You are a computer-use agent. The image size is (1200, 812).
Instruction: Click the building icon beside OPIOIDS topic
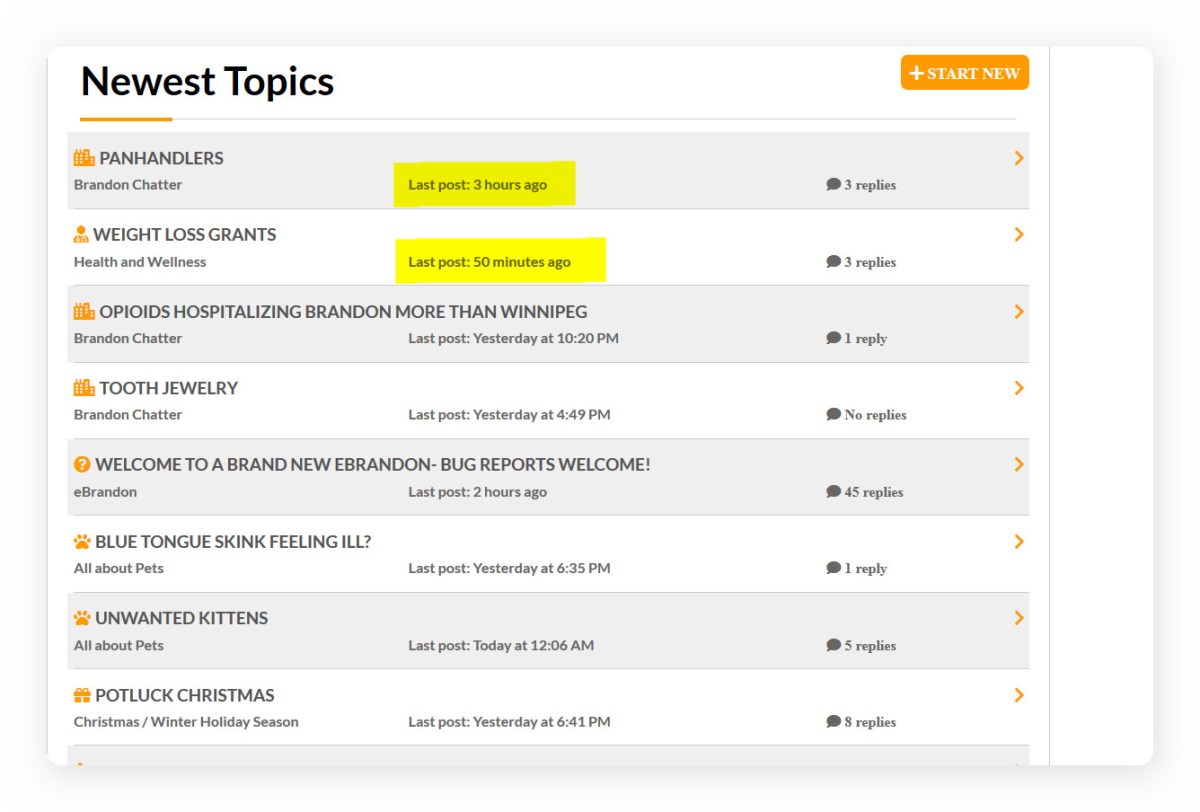click(84, 312)
